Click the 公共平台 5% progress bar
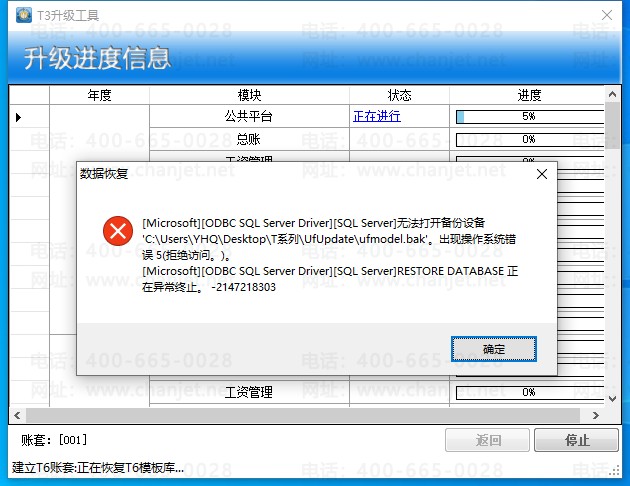The image size is (630, 486). 530,116
